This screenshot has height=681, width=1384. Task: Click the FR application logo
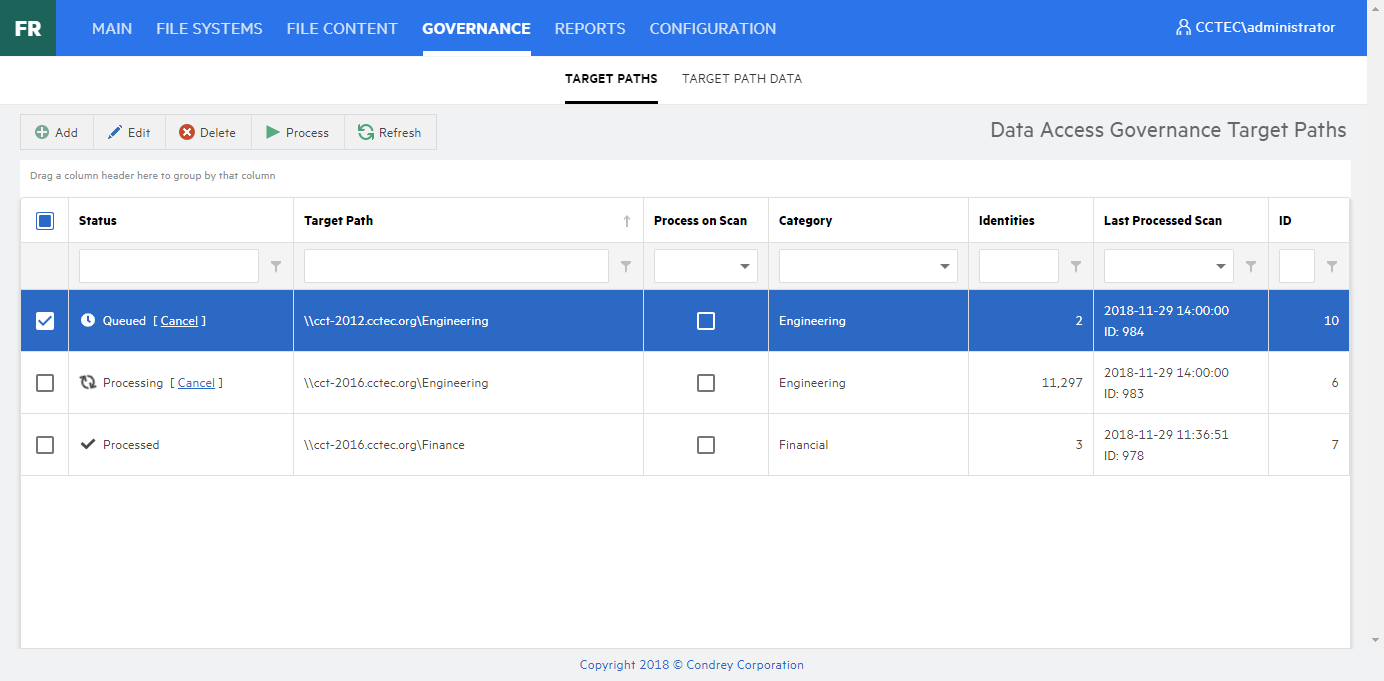tap(28, 28)
